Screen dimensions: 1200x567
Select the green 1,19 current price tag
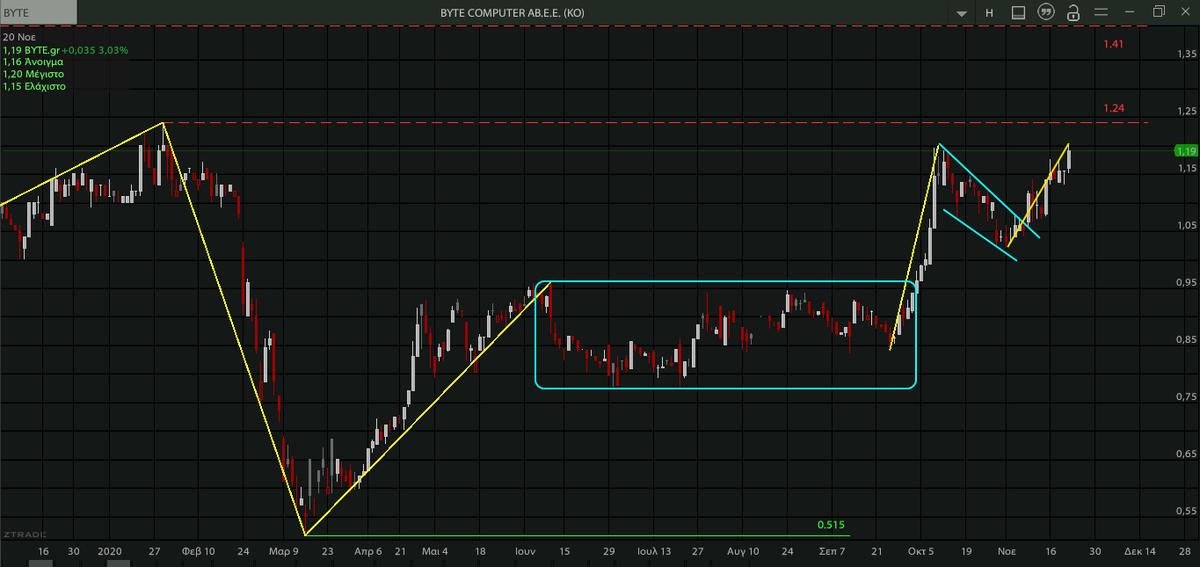[x=1185, y=150]
